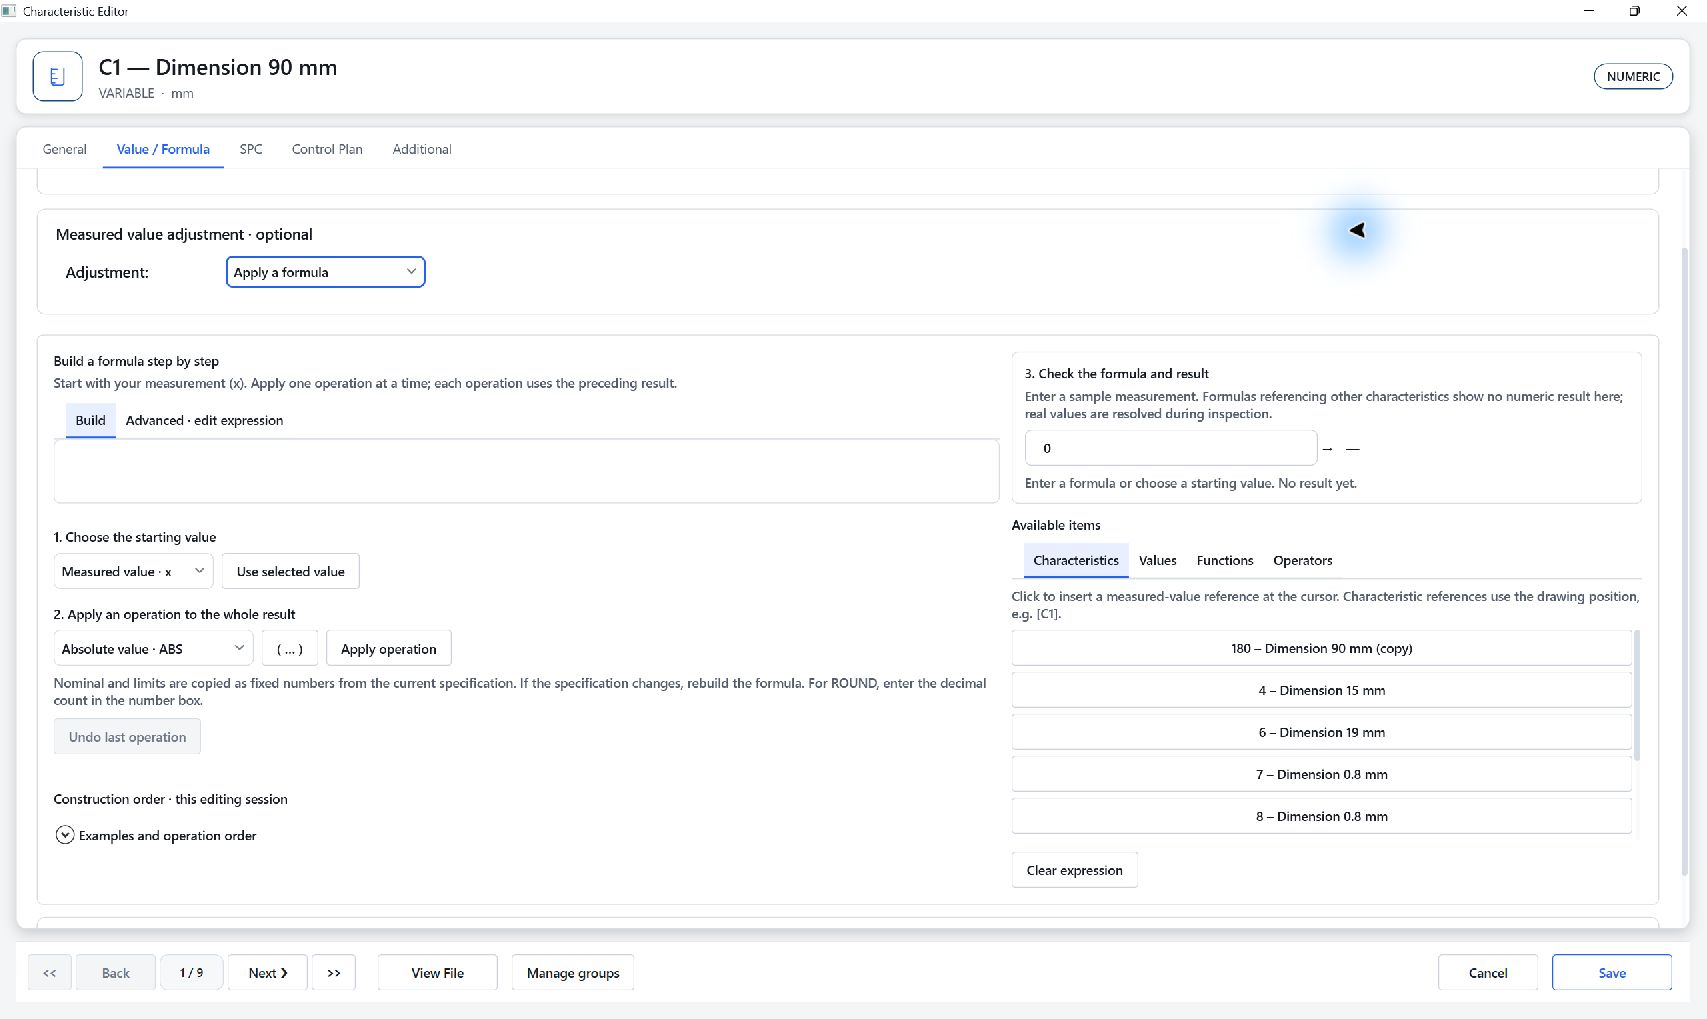The height and width of the screenshot is (1019, 1707).
Task: Click Apply operation button
Action: coord(389,648)
